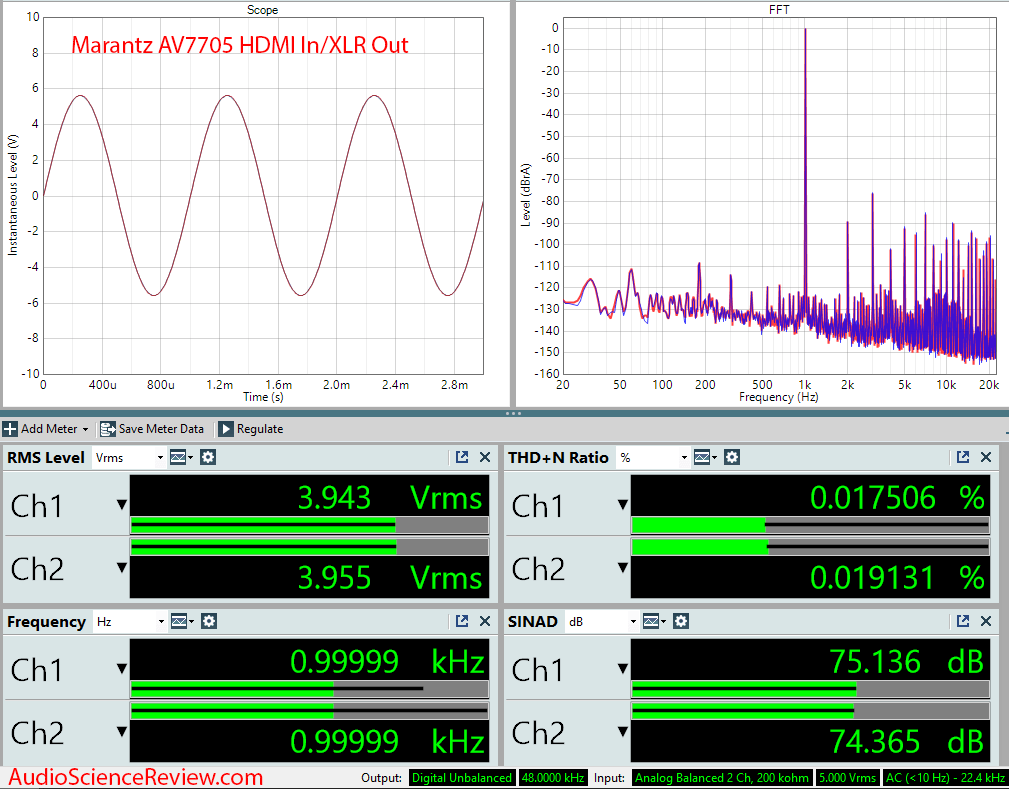The height and width of the screenshot is (789, 1009).
Task: Click RMS Ch1 reading 3.943 Vrms
Action: pos(390,497)
